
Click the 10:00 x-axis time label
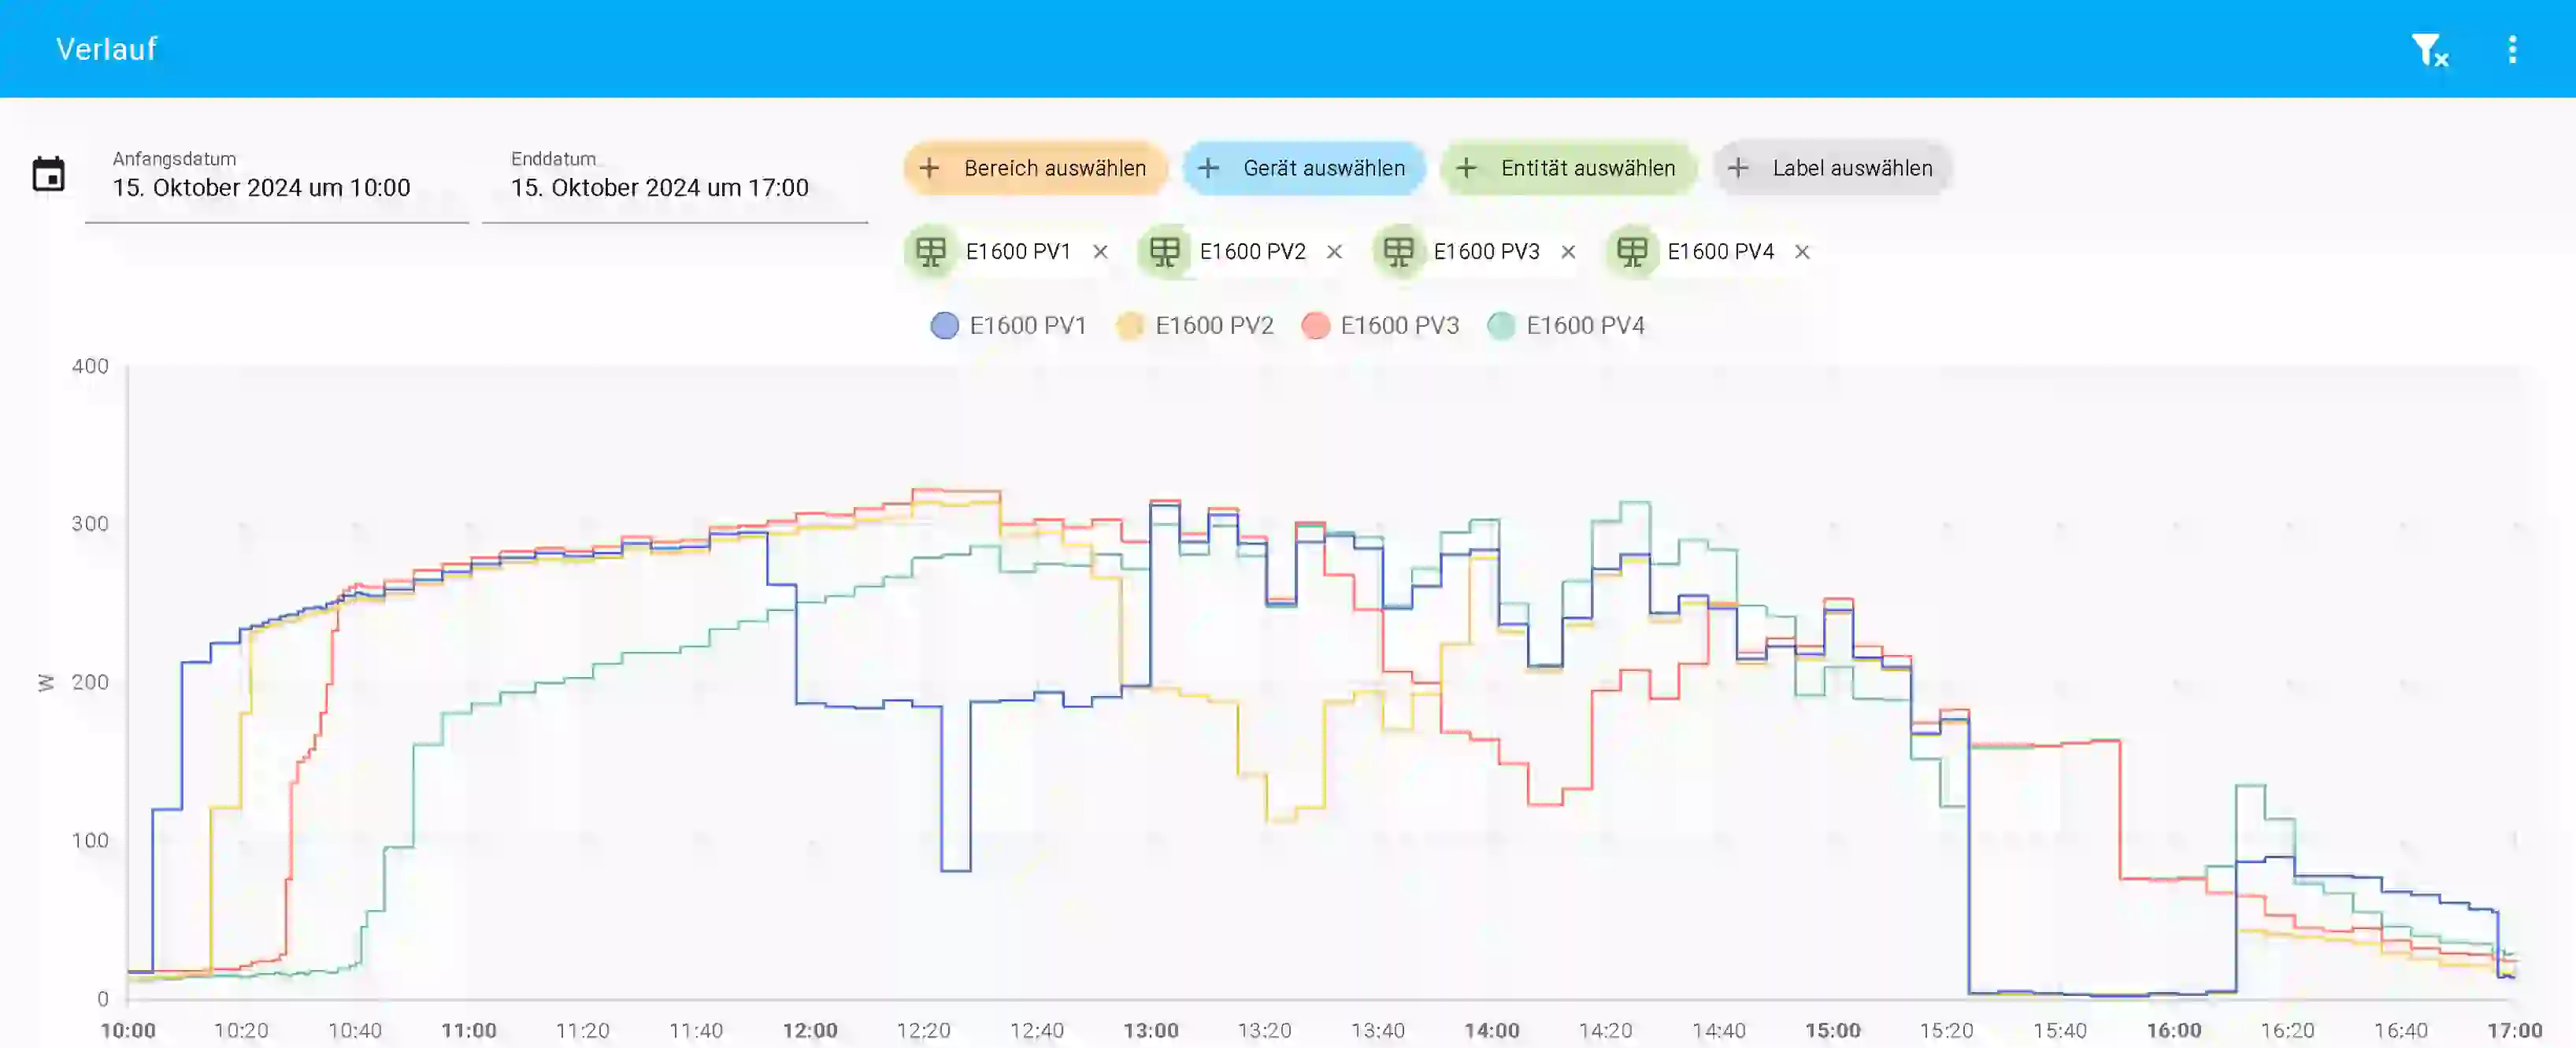128,1030
